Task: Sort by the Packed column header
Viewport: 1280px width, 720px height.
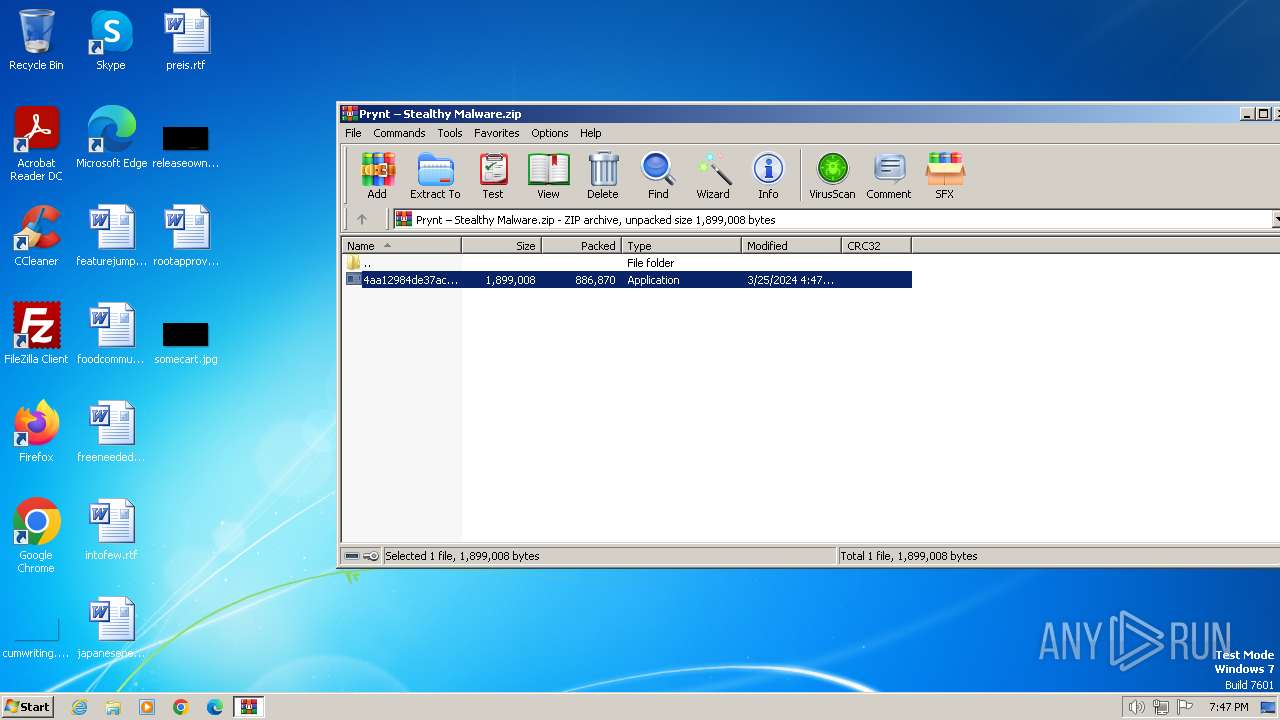Action: point(581,245)
